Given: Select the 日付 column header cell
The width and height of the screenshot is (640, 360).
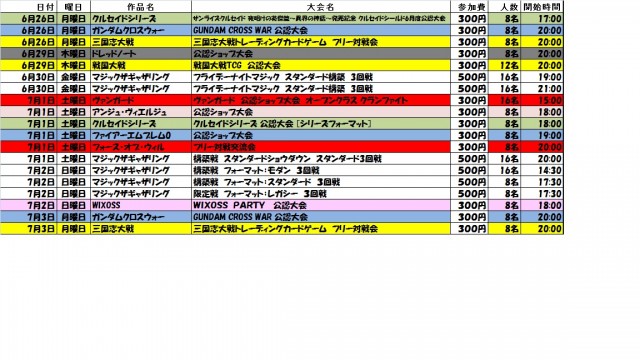Looking at the screenshot, I should click(29, 7).
